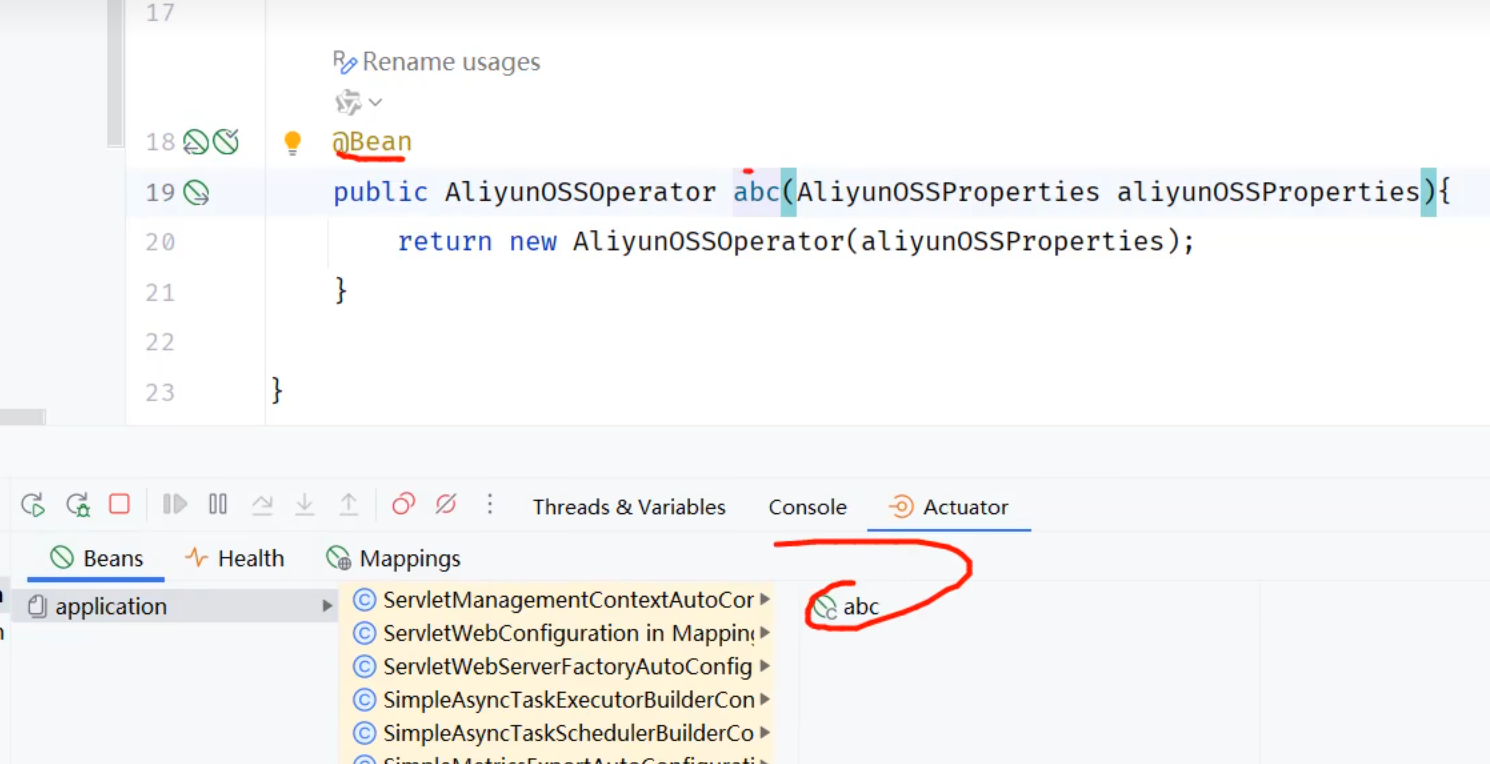Toggle Mute Breakpoints icon
Image resolution: width=1490 pixels, height=764 pixels.
(x=446, y=504)
